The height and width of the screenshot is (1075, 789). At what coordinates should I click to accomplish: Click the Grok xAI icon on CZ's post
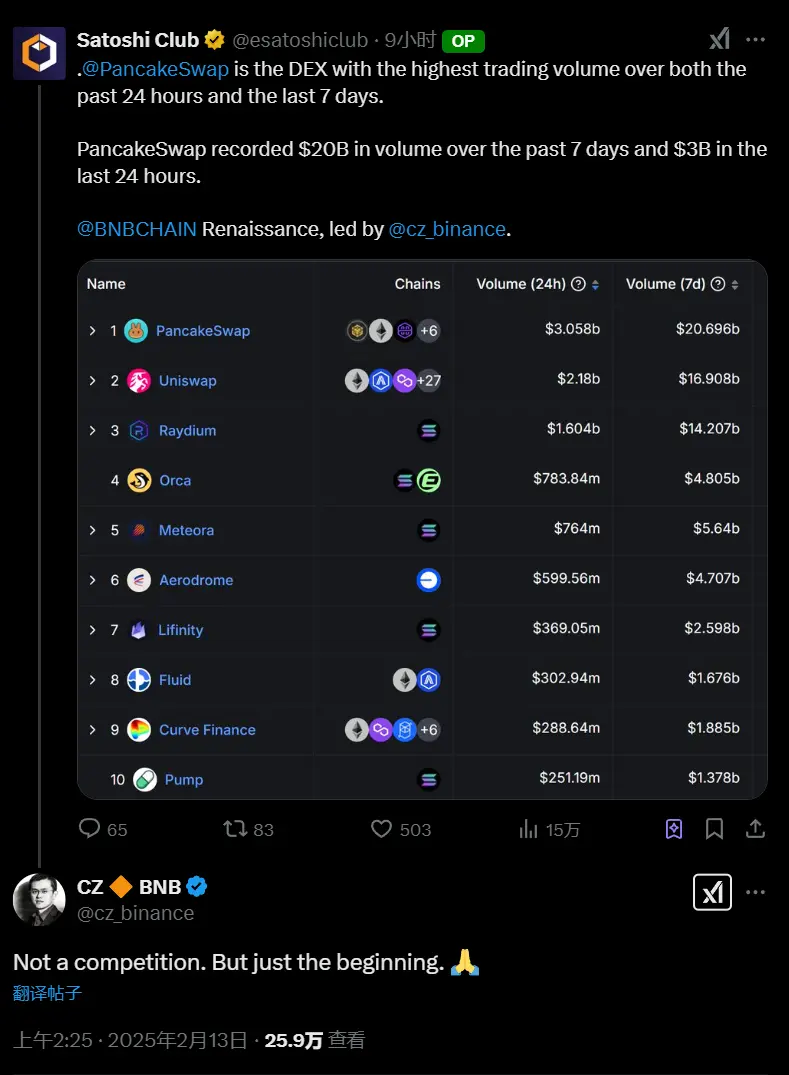click(712, 891)
